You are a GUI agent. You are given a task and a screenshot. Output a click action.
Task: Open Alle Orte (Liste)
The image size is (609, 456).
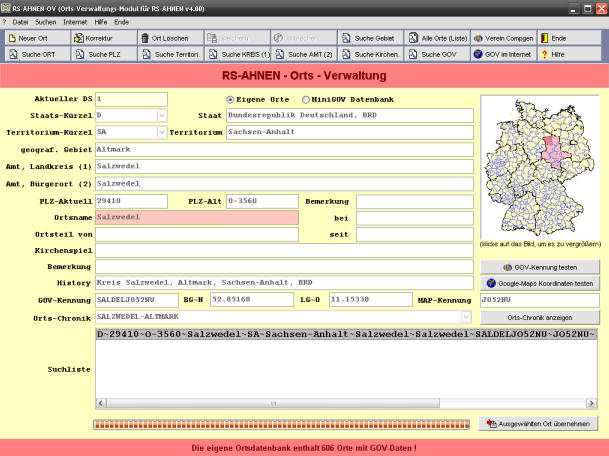437,38
